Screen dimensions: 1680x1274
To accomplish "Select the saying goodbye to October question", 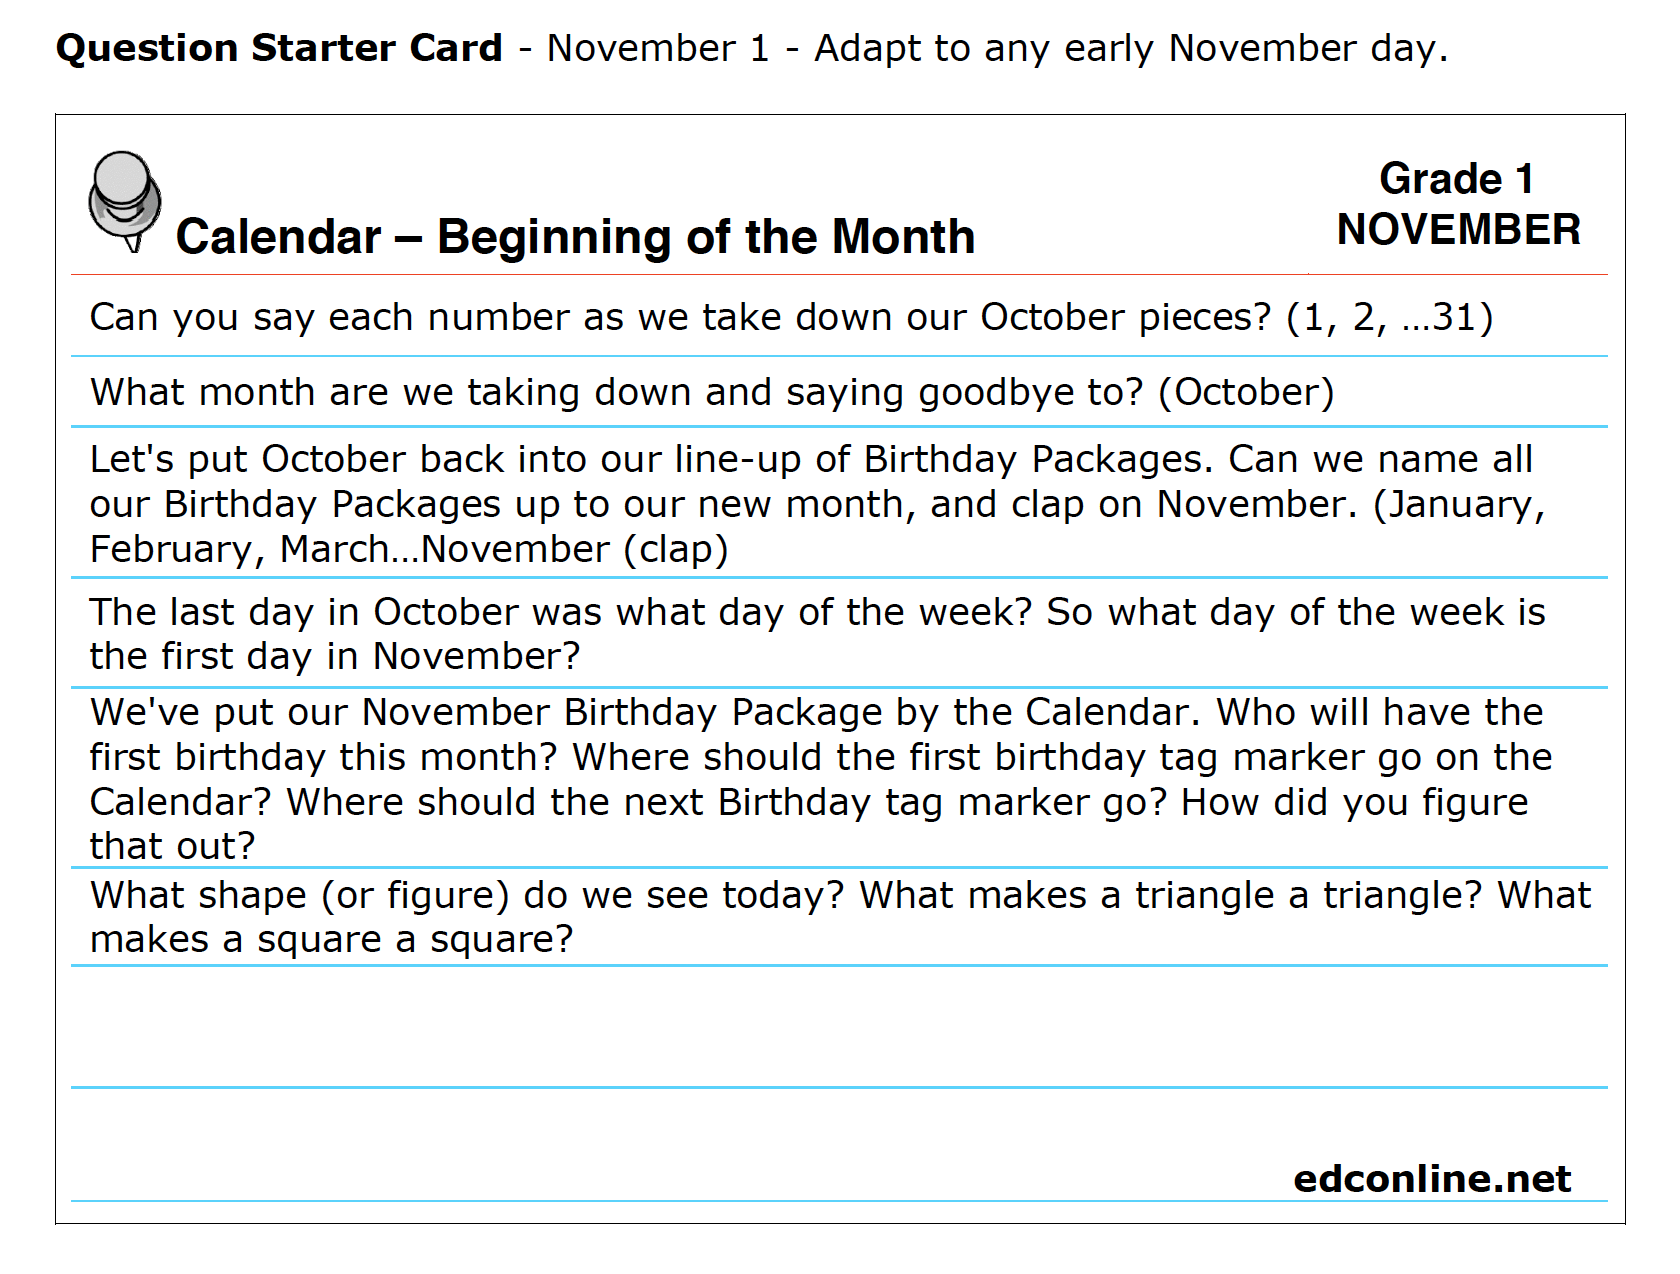I will point(839,392).
